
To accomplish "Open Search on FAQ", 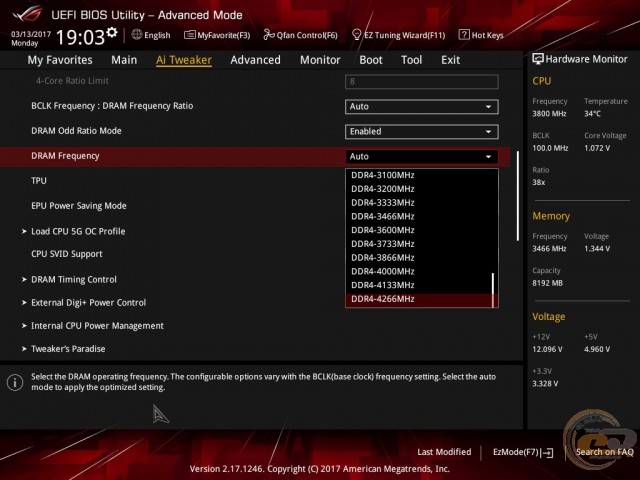I will (x=604, y=452).
